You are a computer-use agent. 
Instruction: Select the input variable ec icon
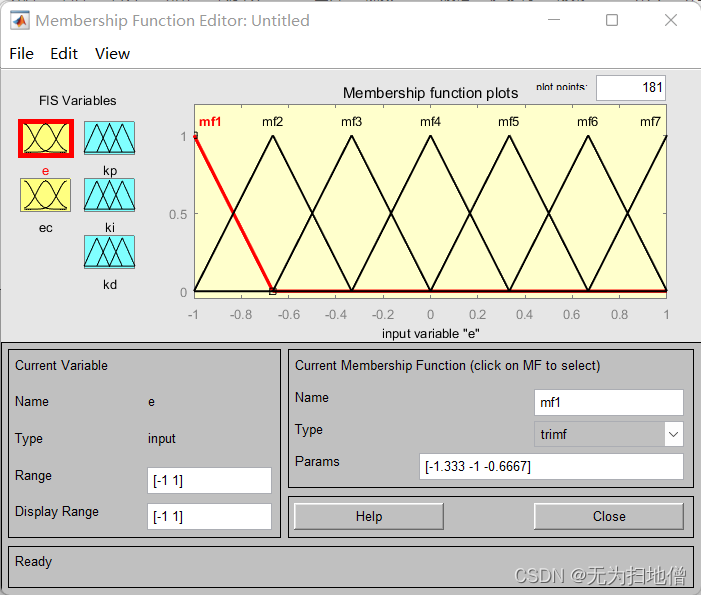pos(45,195)
